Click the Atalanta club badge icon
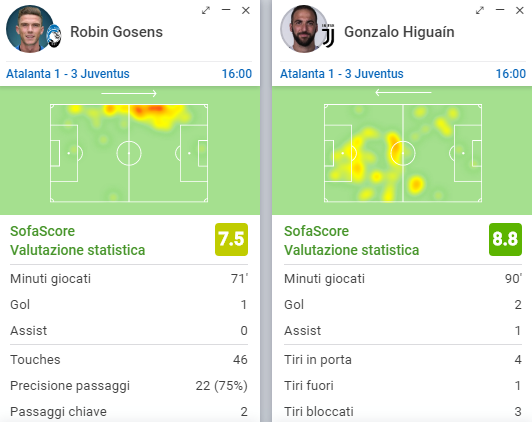Viewport: 532px width, 422px height. pos(54,36)
